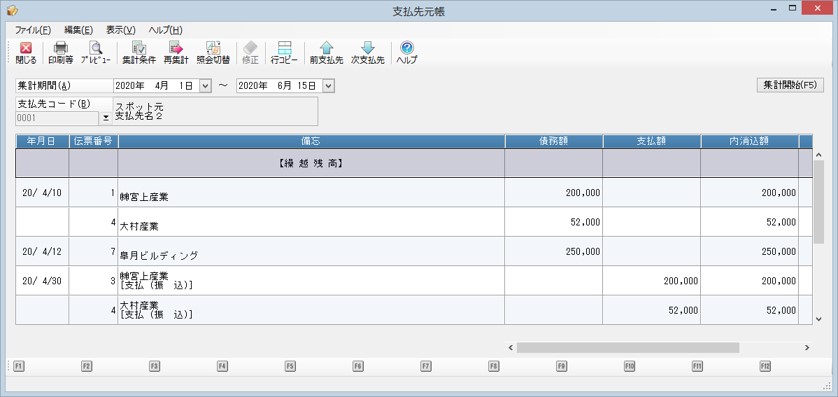Click the F1 function key button
The width and height of the screenshot is (838, 397).
pos(19,366)
